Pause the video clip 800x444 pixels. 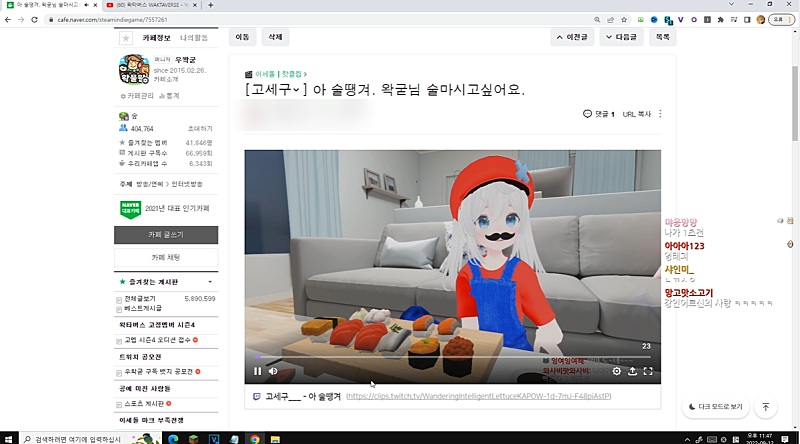[257, 371]
